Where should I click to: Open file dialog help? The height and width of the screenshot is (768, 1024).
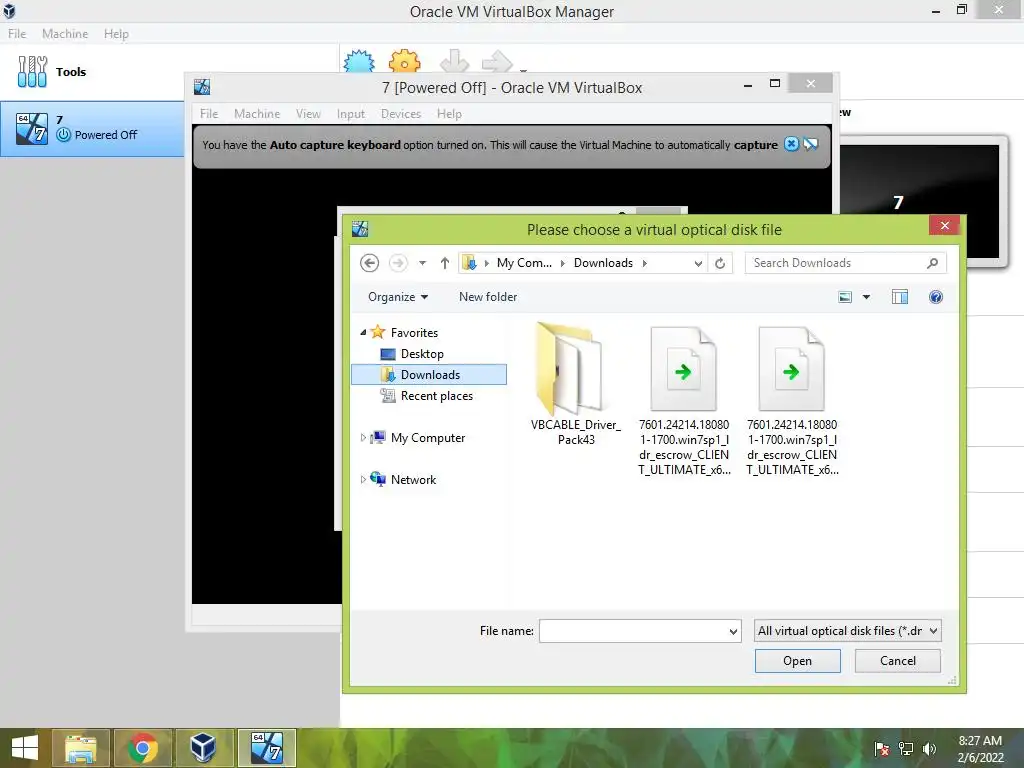coord(936,297)
